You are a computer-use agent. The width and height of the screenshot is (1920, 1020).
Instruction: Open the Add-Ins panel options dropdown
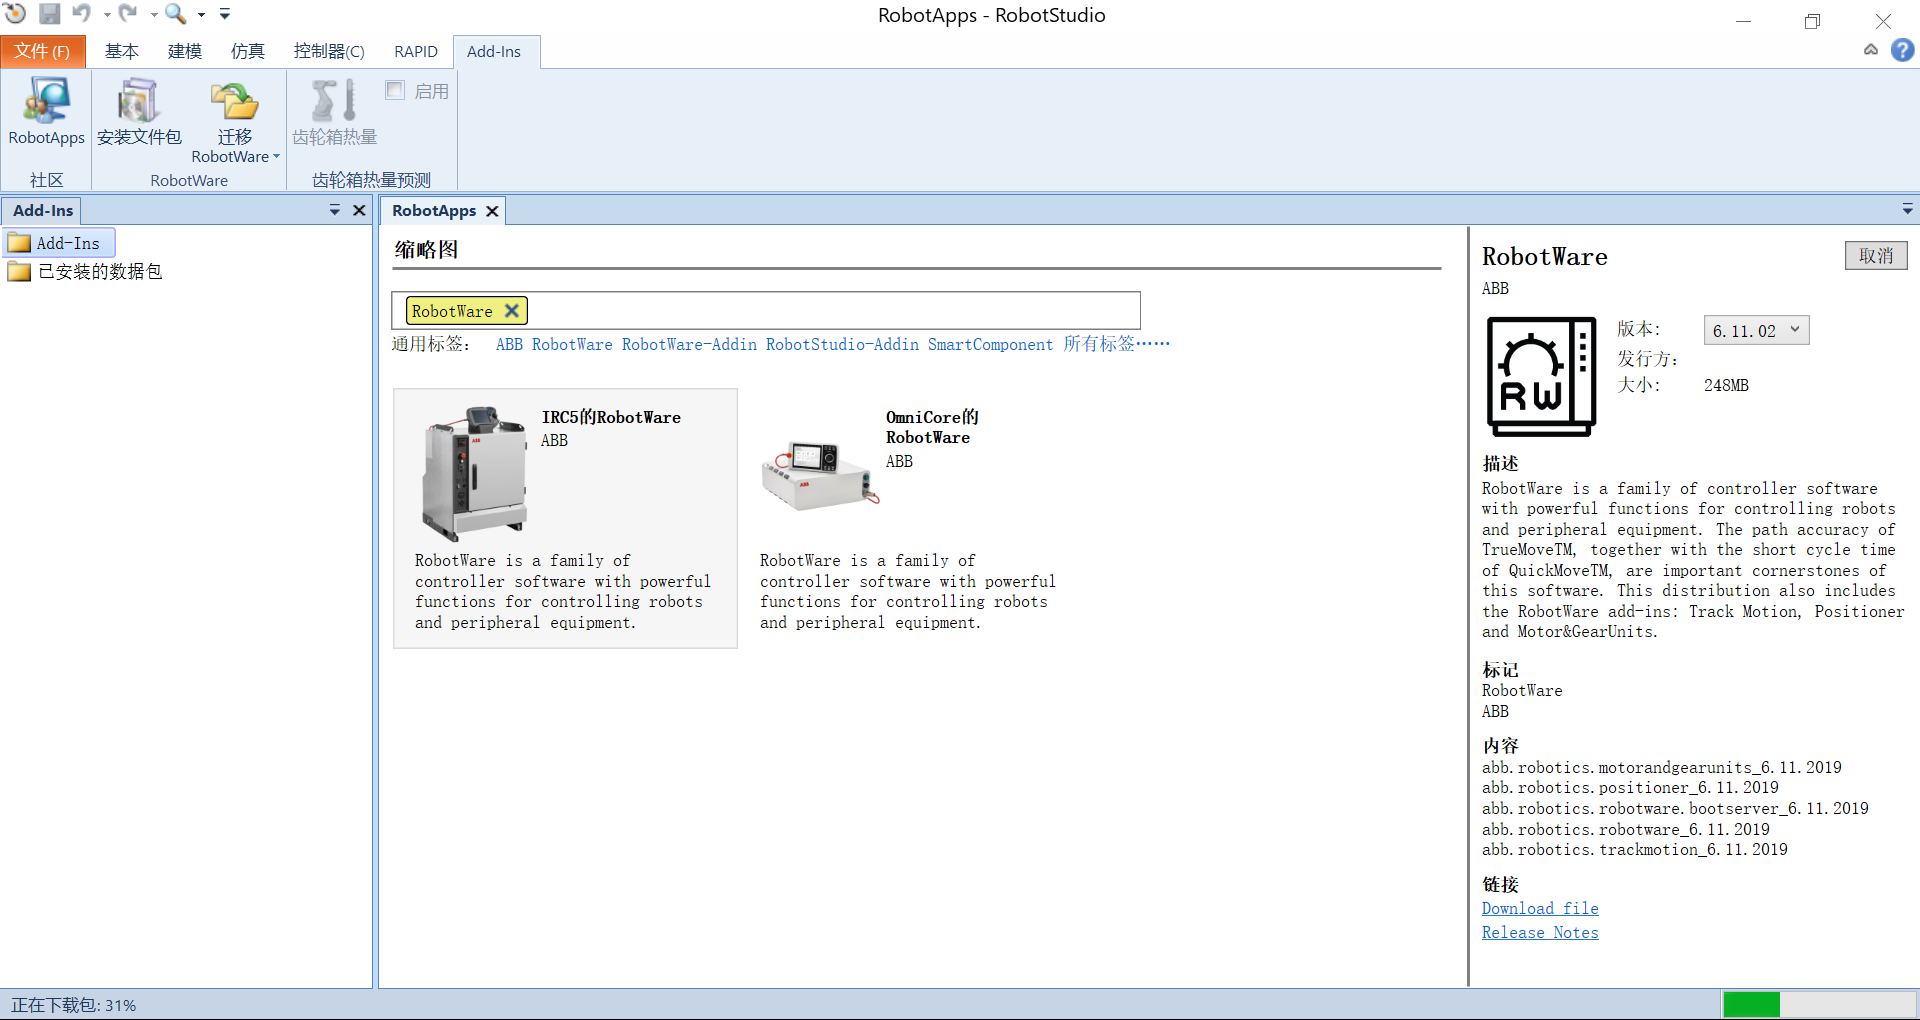[335, 210]
